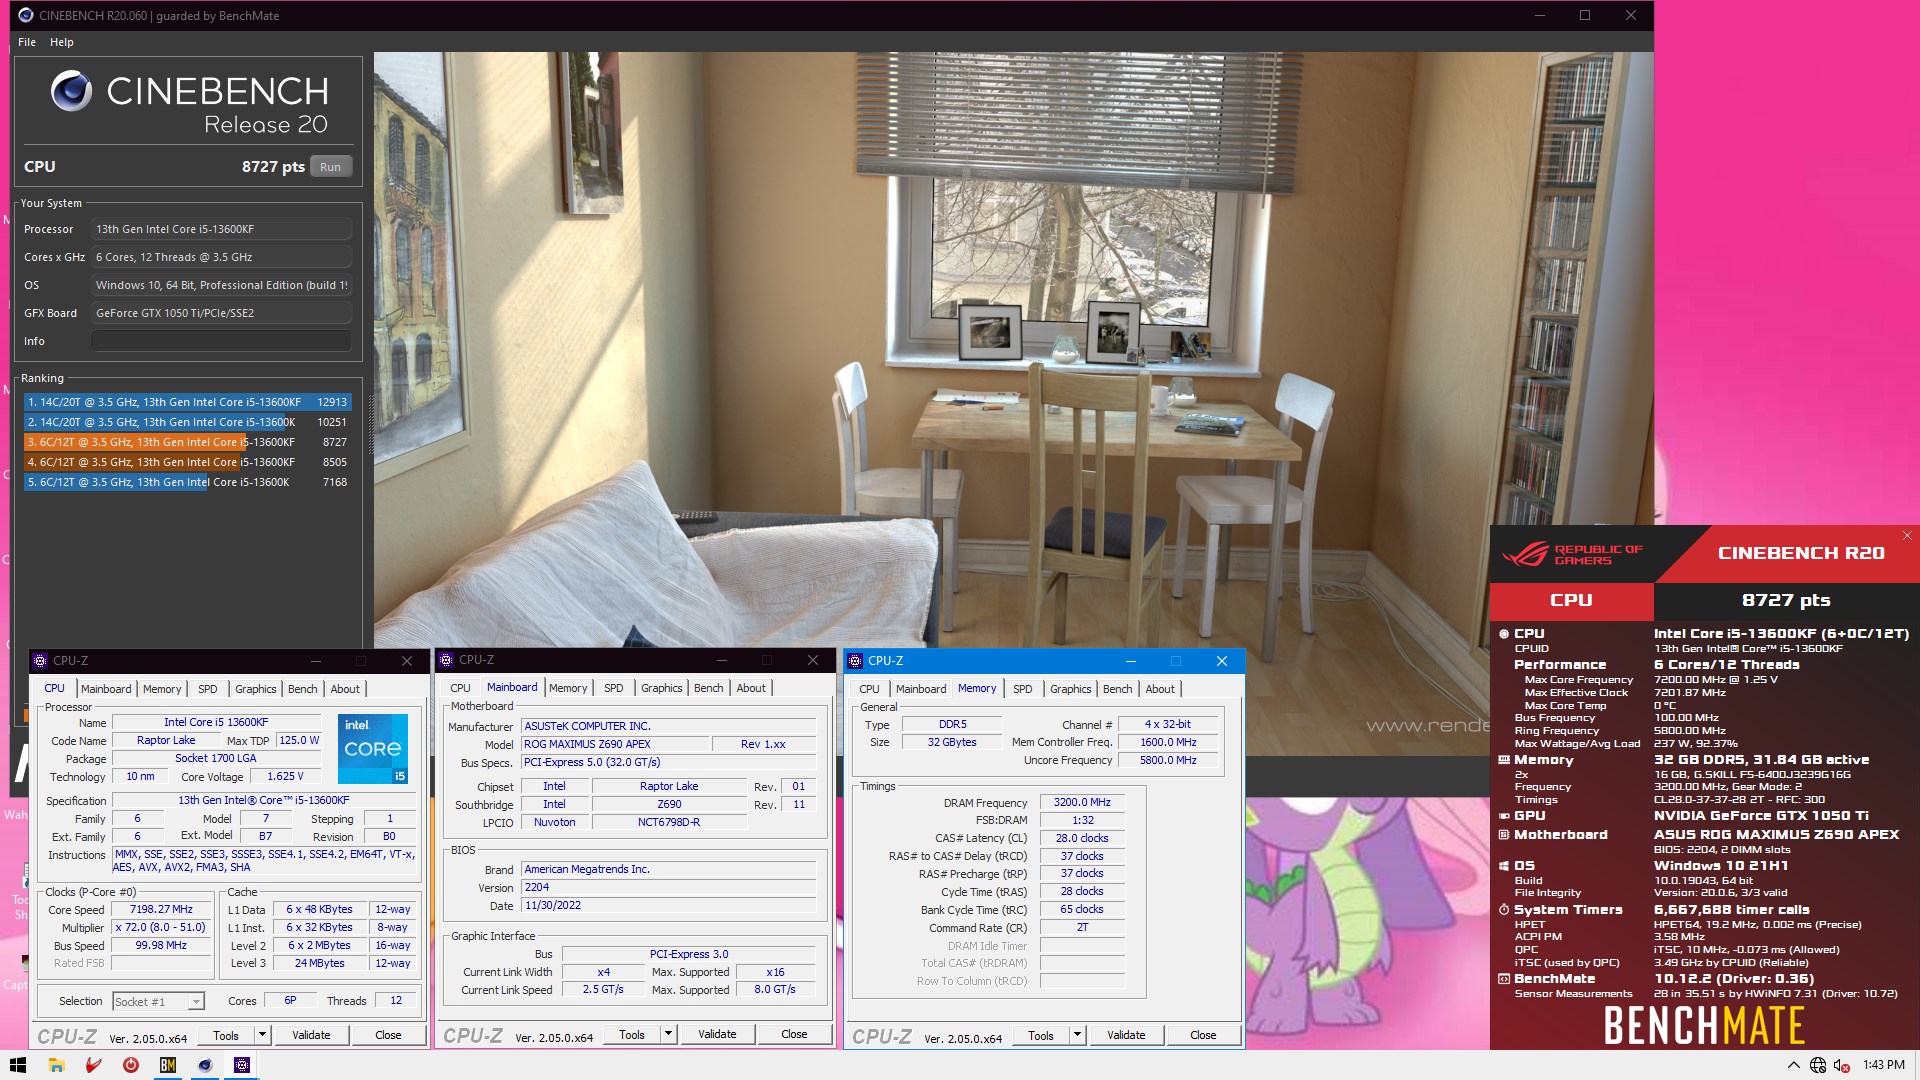Open the Windows Start menu
This screenshot has height=1080, width=1920.
pos(18,1065)
